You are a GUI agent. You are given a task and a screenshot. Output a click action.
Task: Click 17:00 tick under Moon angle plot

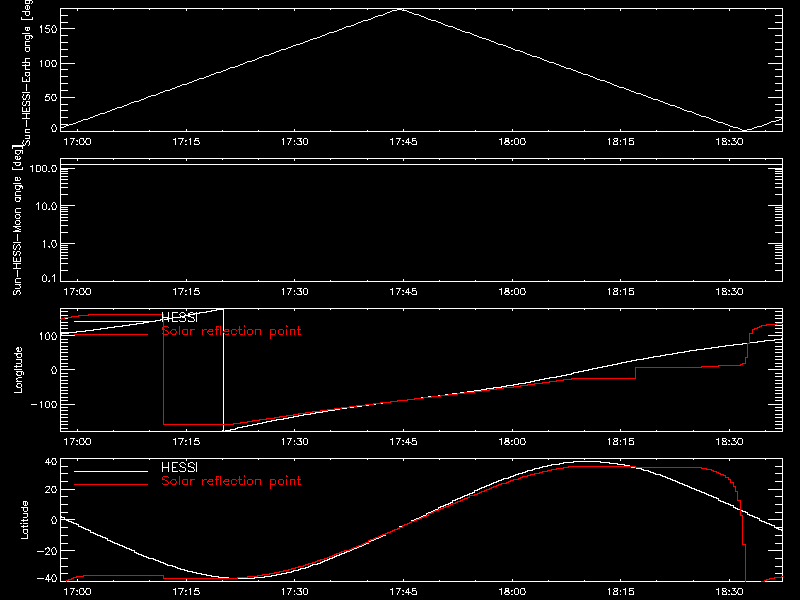coord(77,291)
